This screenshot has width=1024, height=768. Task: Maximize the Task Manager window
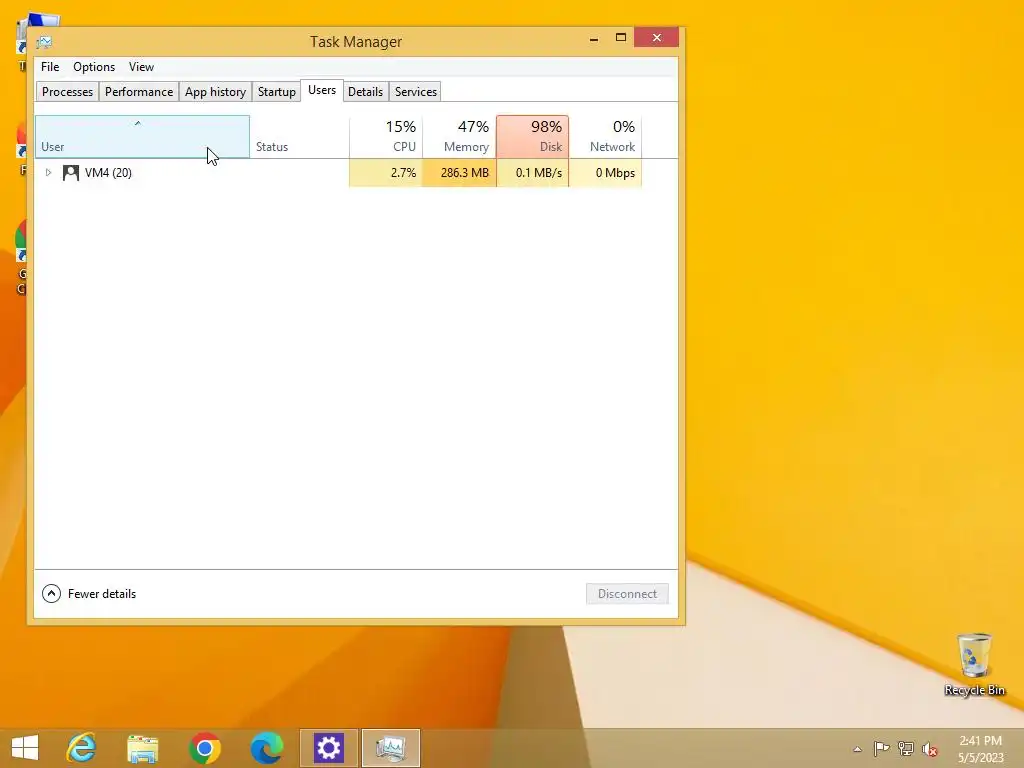click(621, 38)
